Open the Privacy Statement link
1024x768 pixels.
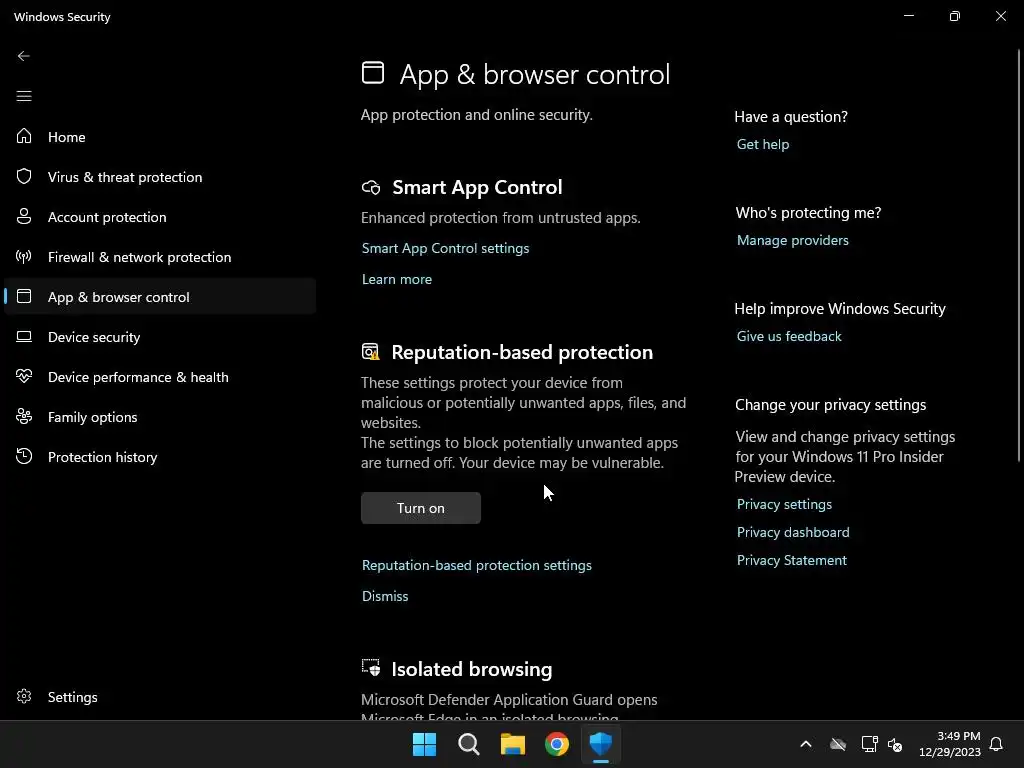(x=792, y=560)
